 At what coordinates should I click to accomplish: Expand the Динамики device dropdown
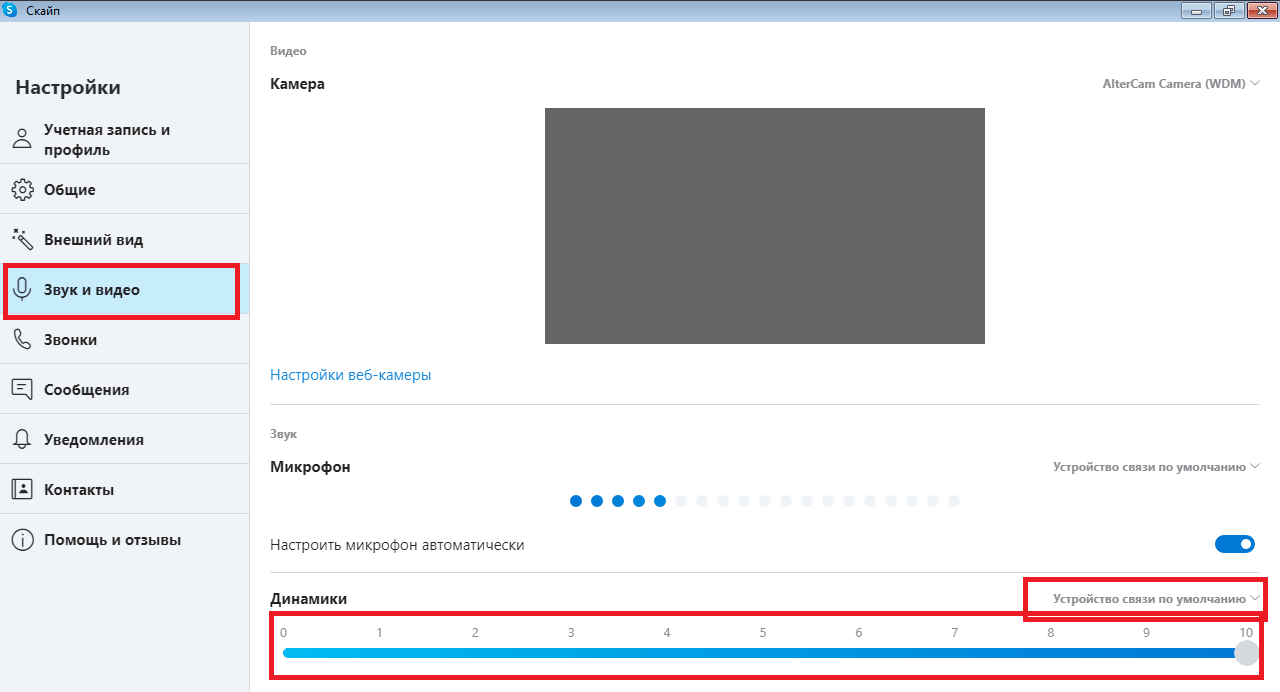point(1156,599)
